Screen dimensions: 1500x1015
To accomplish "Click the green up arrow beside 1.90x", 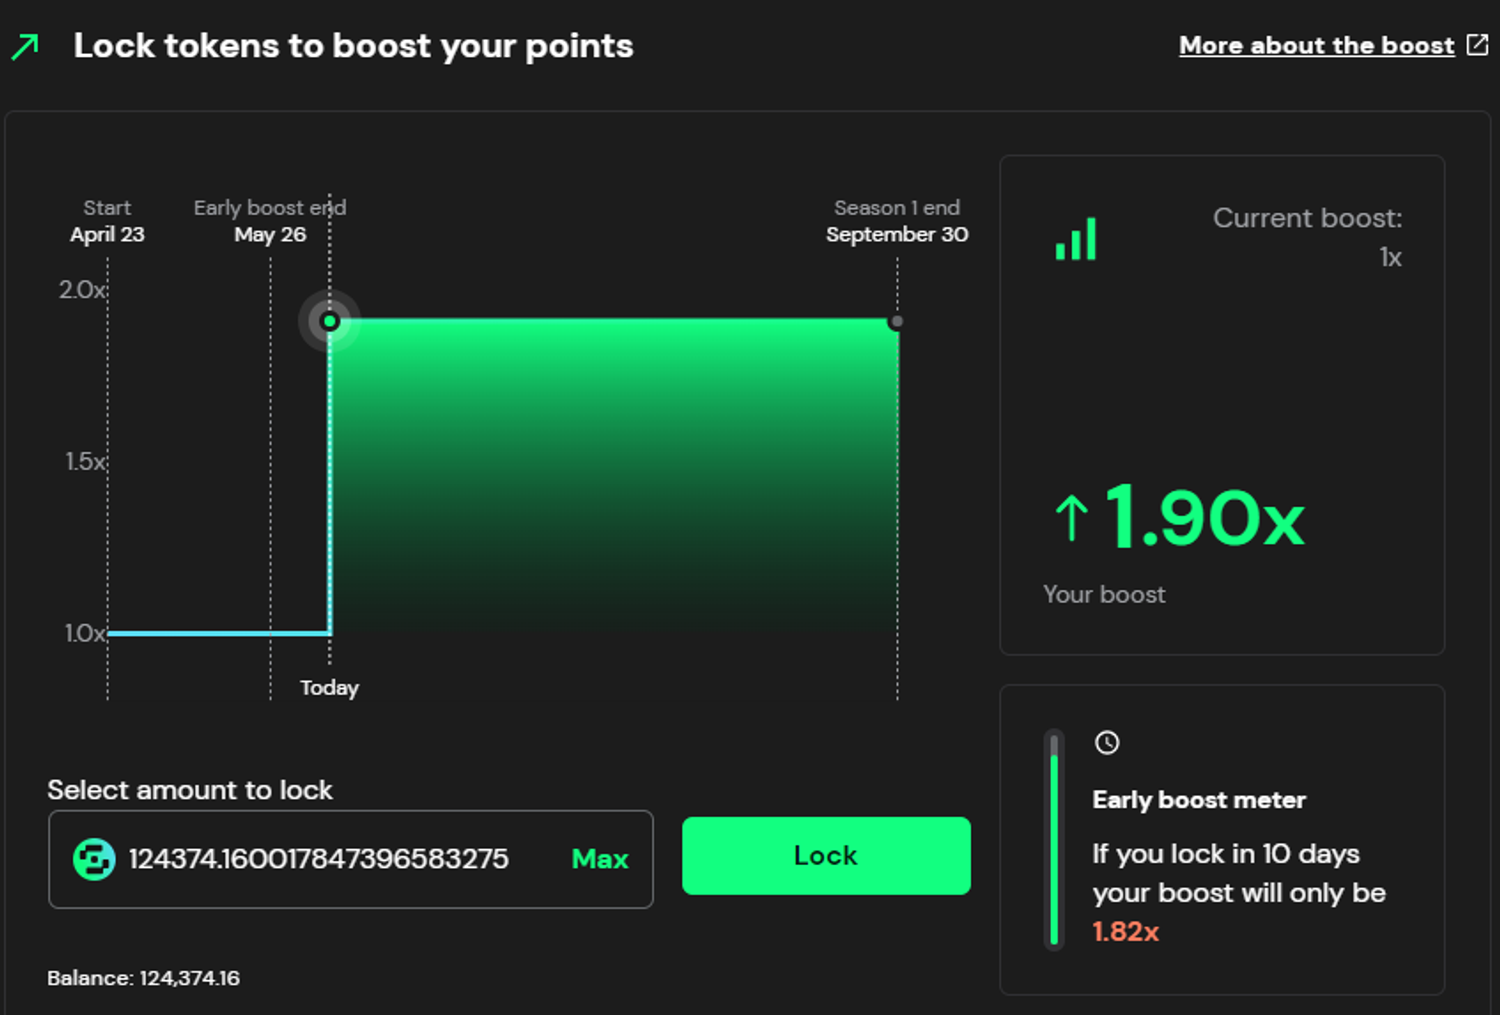I will (x=1071, y=518).
